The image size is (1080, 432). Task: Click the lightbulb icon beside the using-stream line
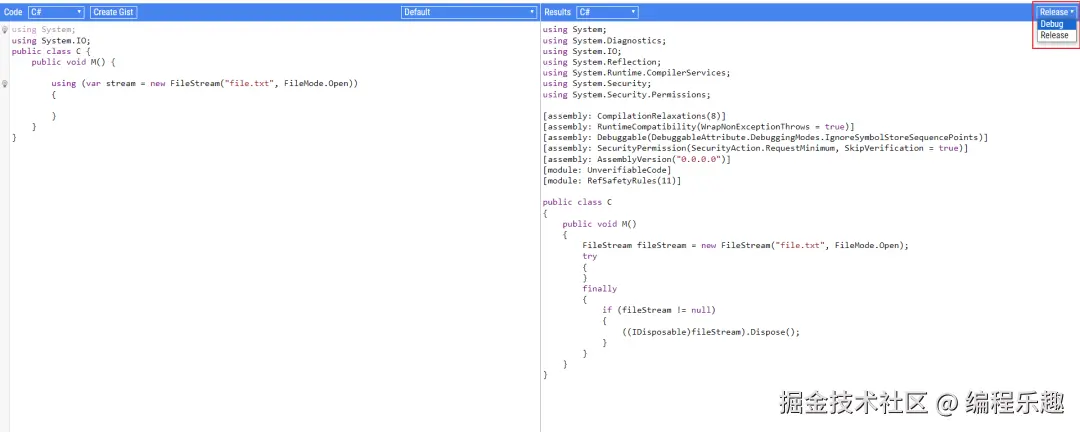(5, 83)
